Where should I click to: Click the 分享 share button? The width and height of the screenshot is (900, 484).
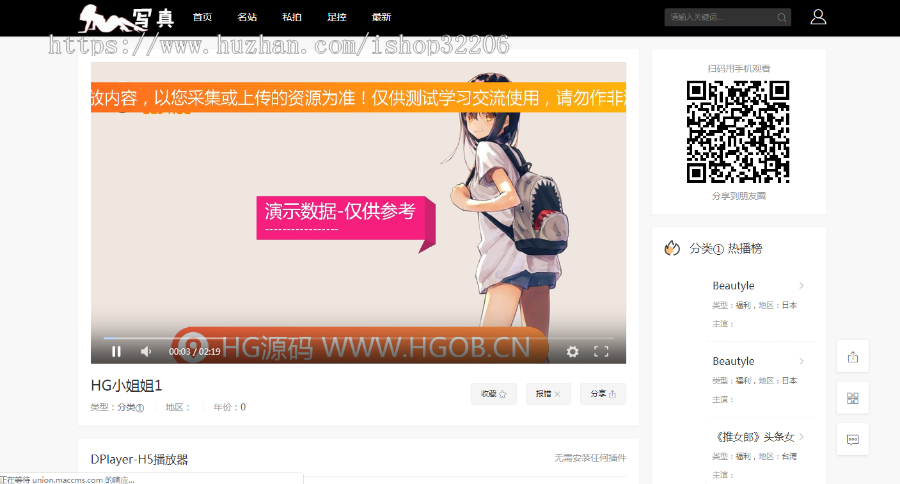603,394
